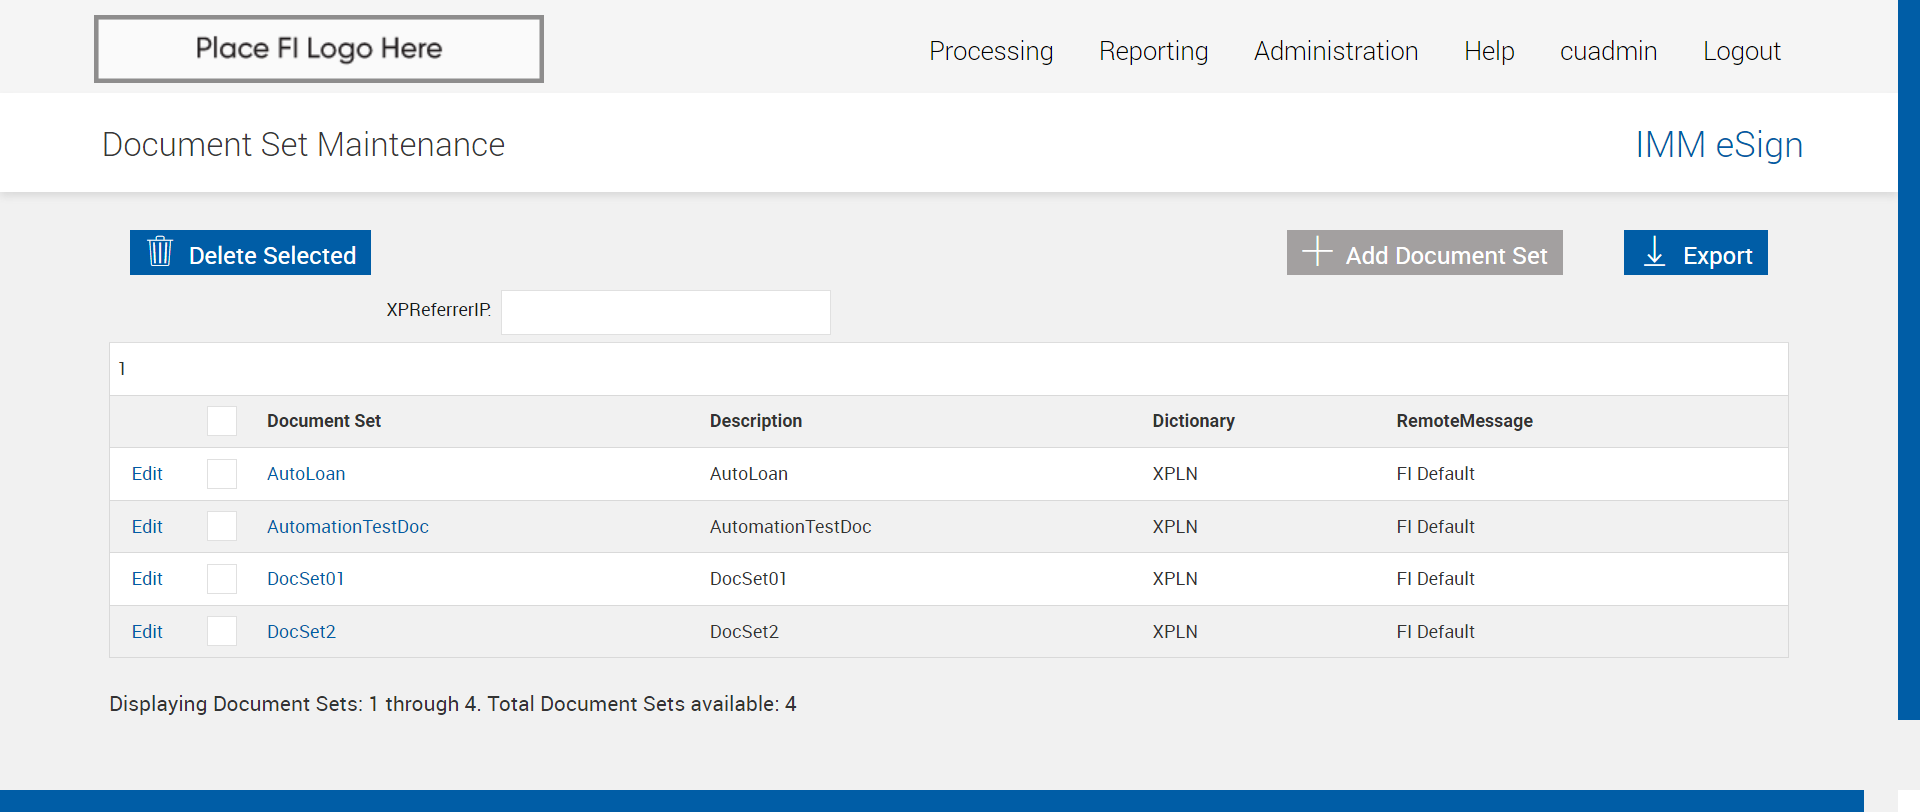This screenshot has width=1920, height=812.
Task: Toggle the DocSet2 row checkbox
Action: (222, 632)
